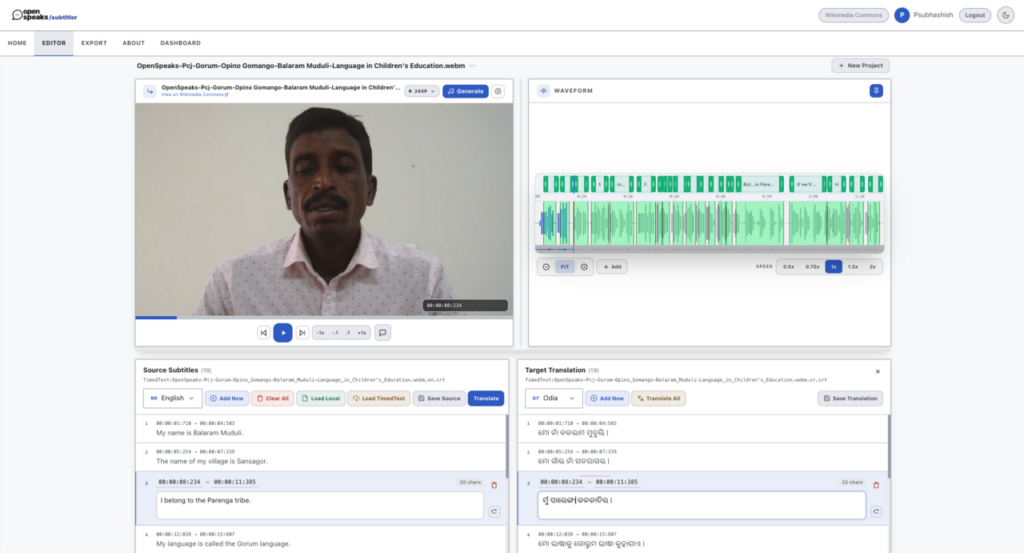
Task: Delete source subtitle 3 trash icon
Action: (494, 485)
